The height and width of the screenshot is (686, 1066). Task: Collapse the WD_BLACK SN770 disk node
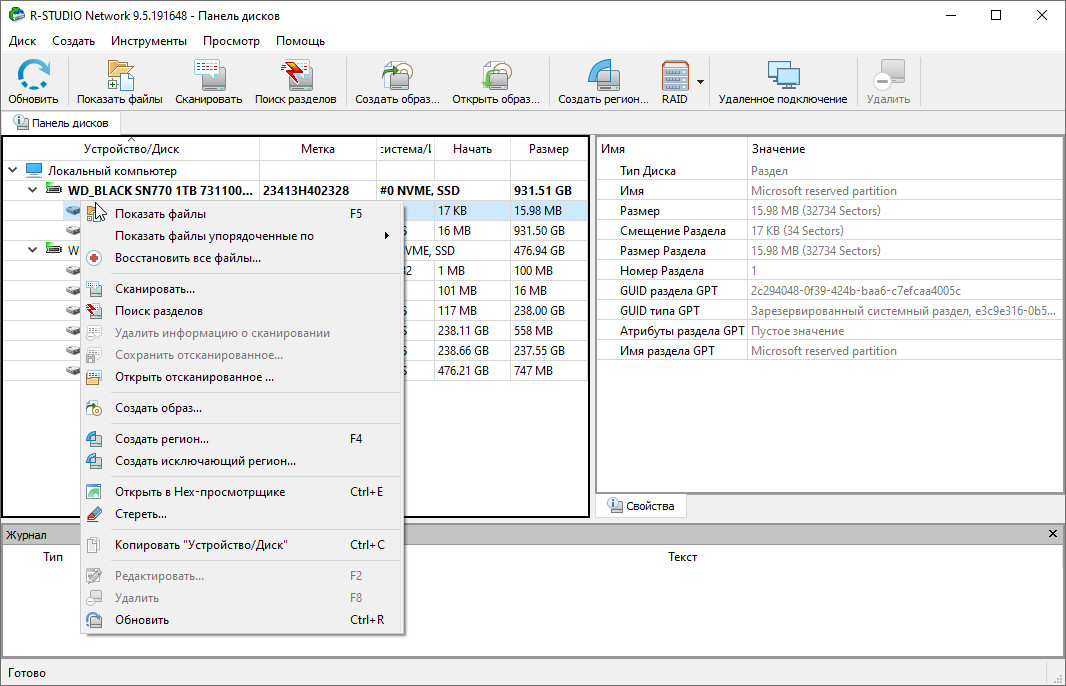click(32, 190)
